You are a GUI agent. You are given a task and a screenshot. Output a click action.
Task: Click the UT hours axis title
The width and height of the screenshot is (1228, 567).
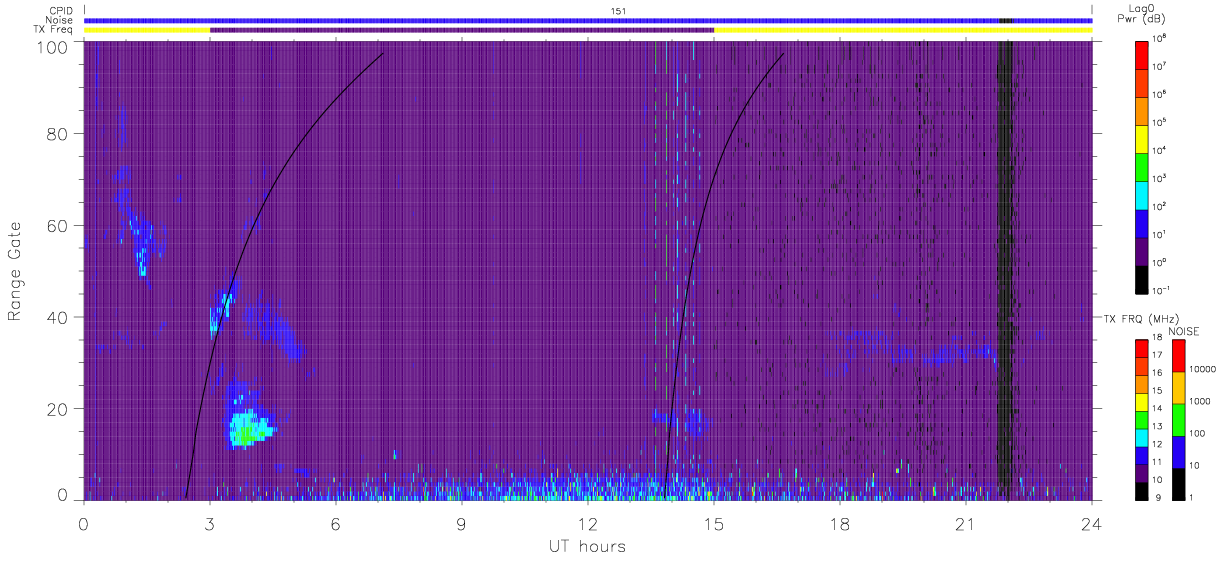[586, 546]
